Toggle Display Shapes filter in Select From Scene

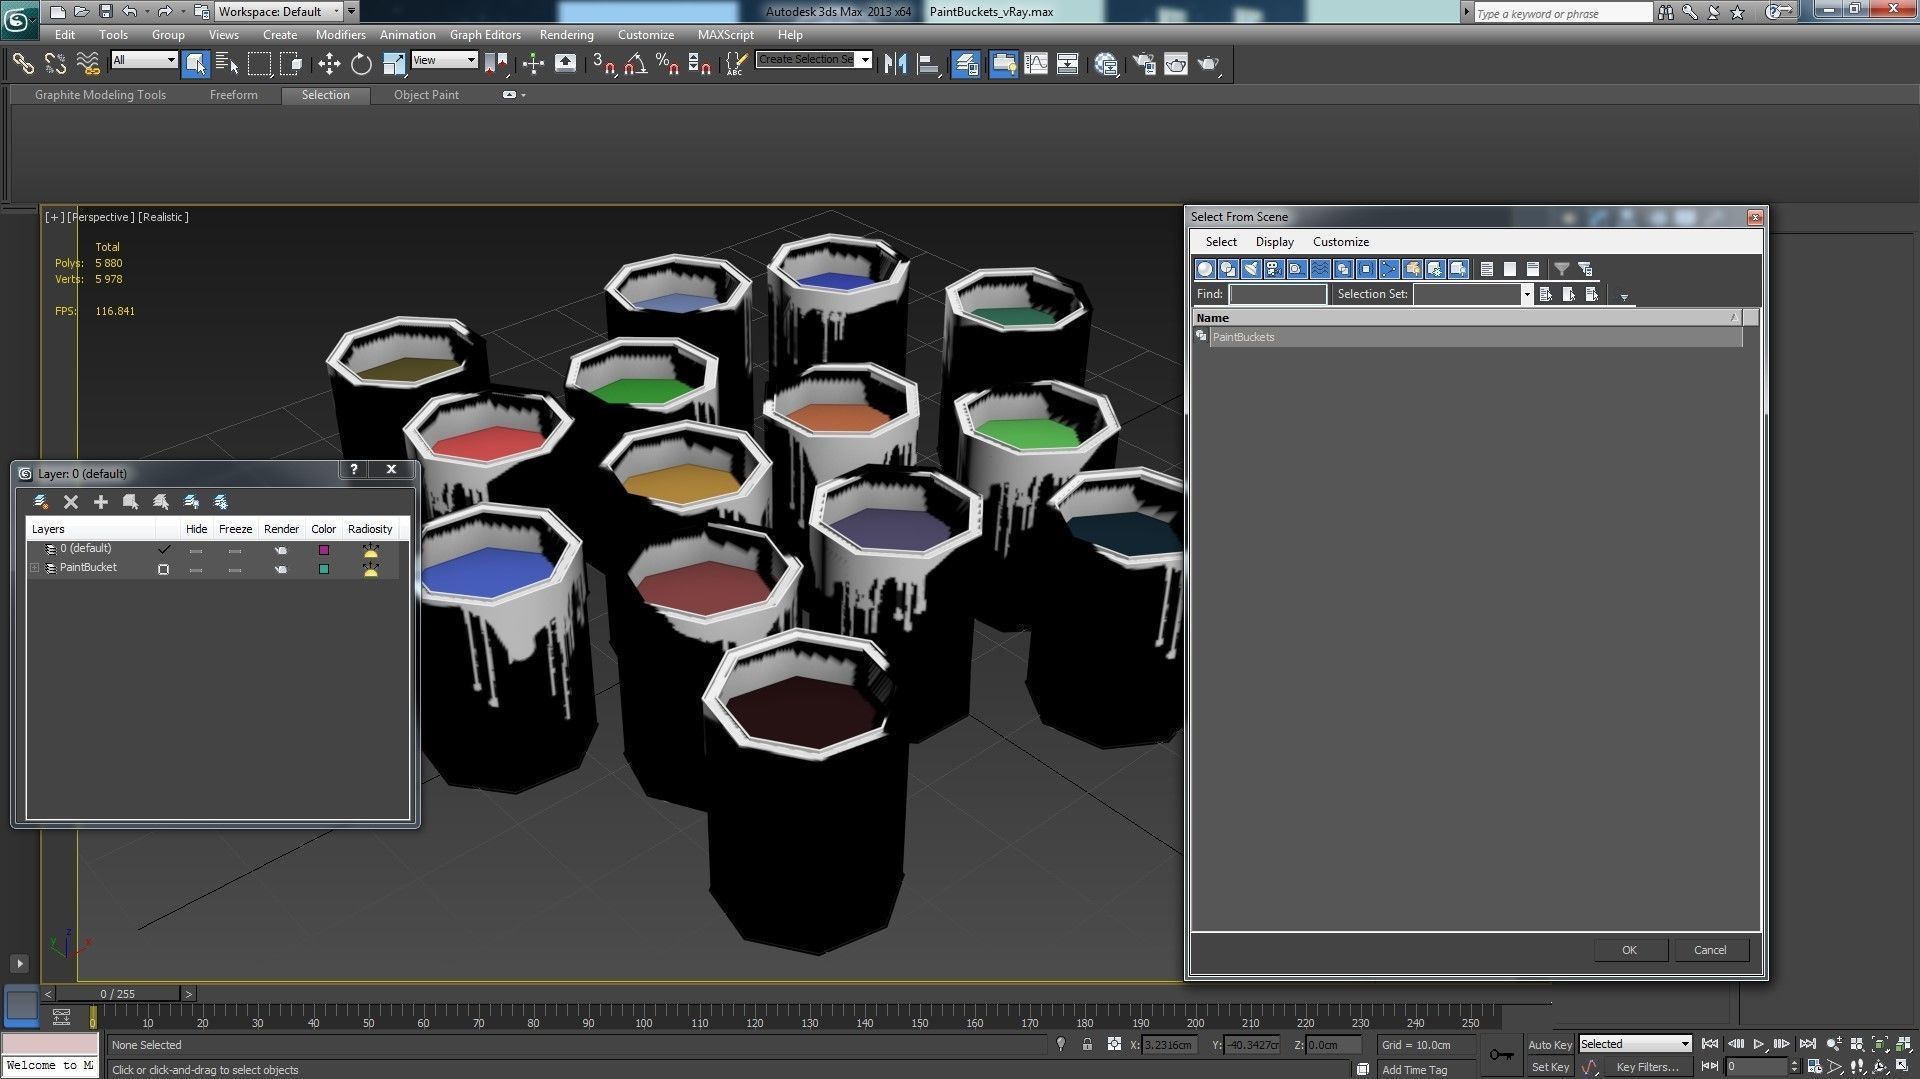click(1228, 269)
